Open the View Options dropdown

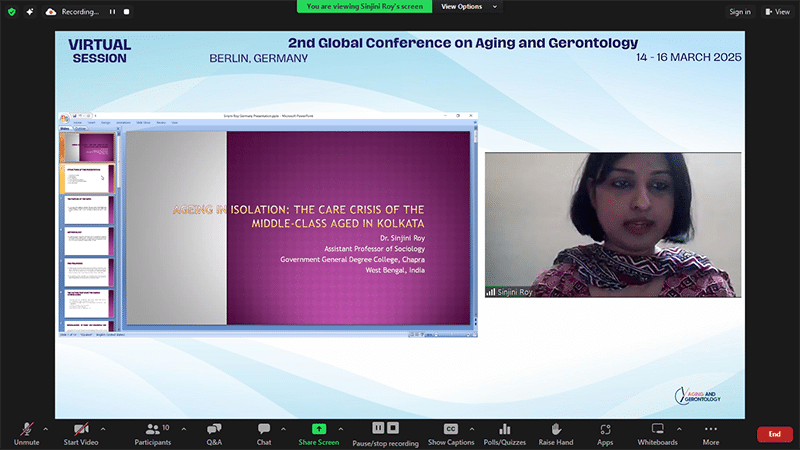(467, 6)
